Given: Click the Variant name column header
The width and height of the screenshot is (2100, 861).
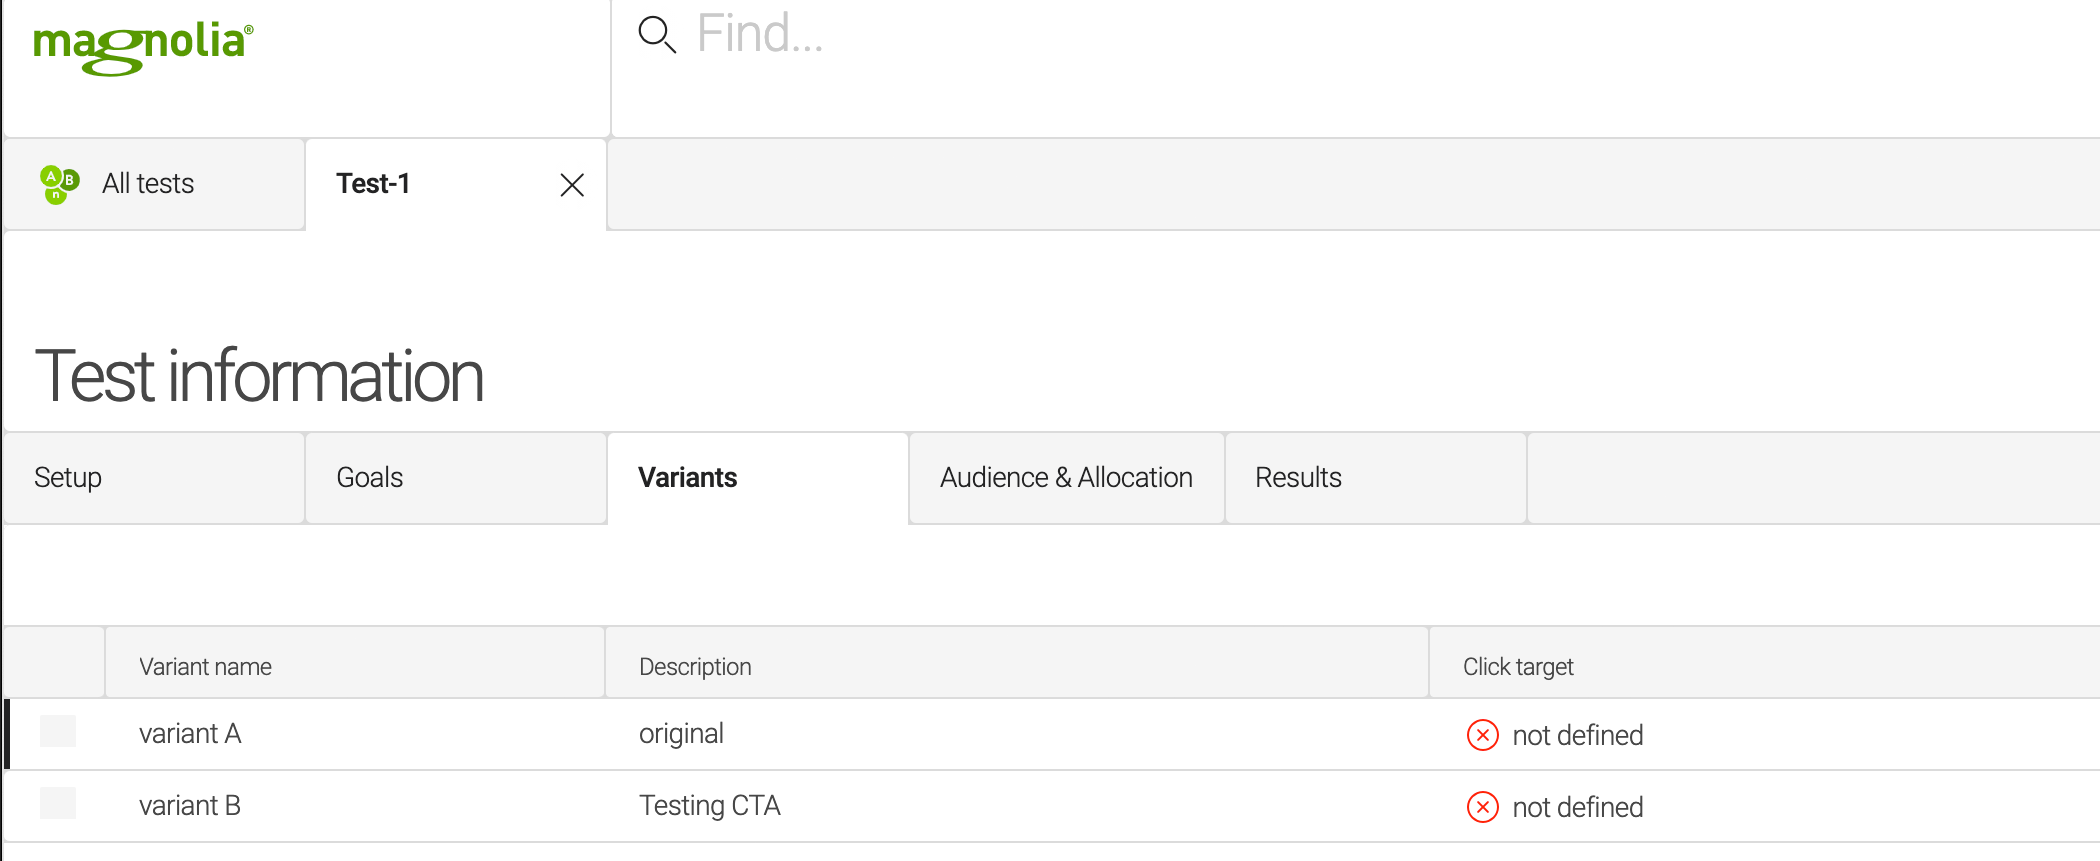Looking at the screenshot, I should coord(205,667).
